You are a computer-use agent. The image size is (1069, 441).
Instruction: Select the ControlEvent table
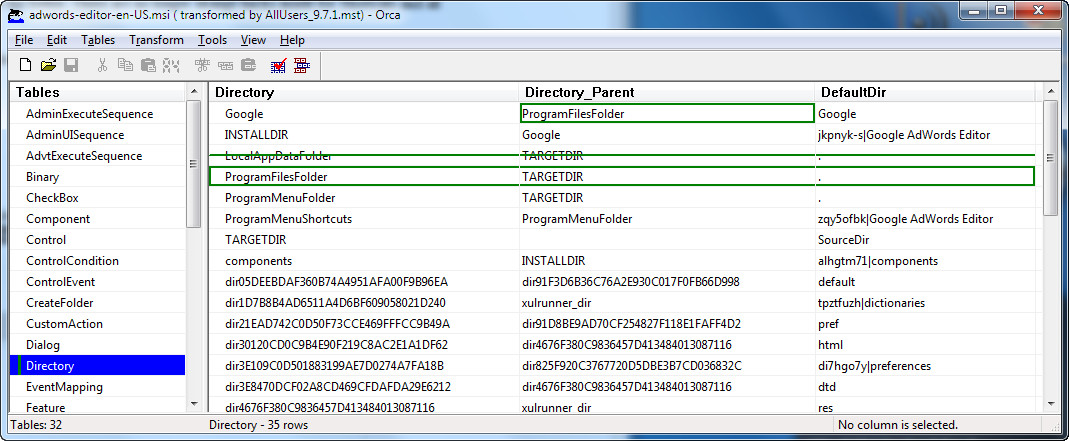coord(61,282)
